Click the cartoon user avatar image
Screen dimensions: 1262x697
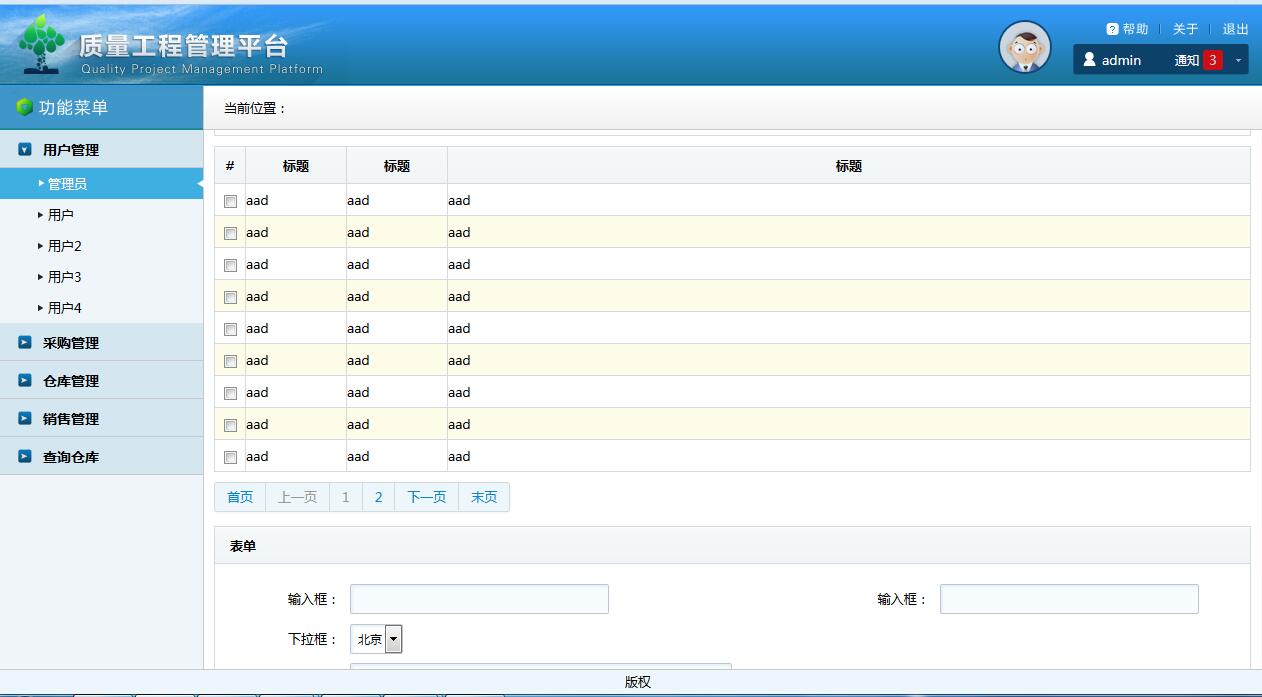(1024, 47)
